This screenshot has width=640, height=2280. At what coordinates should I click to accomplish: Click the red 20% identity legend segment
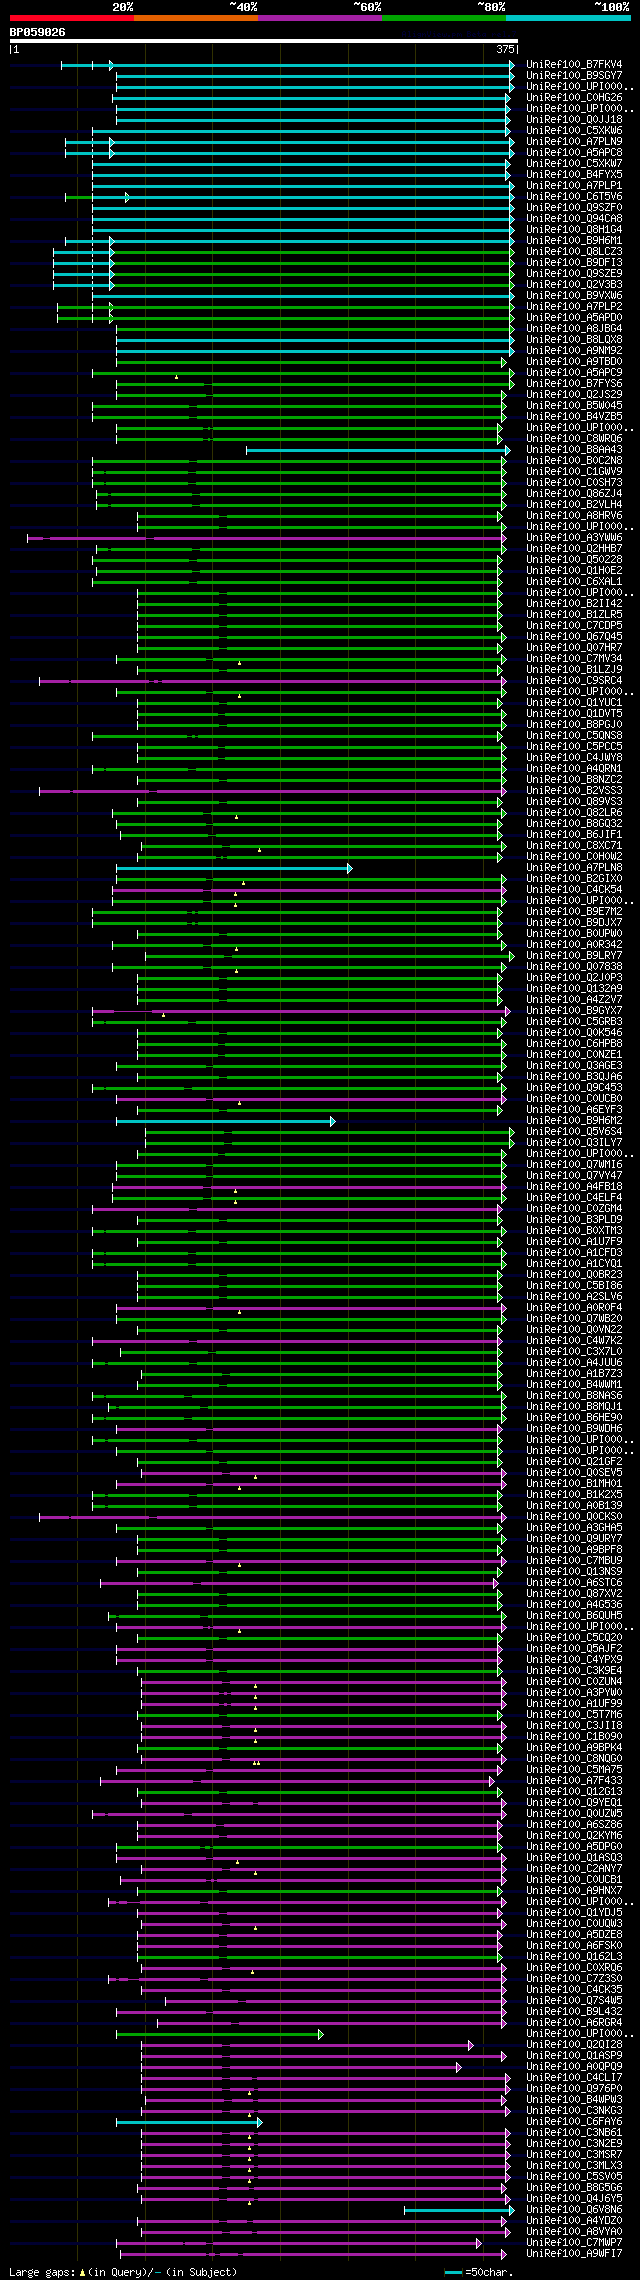(71, 17)
